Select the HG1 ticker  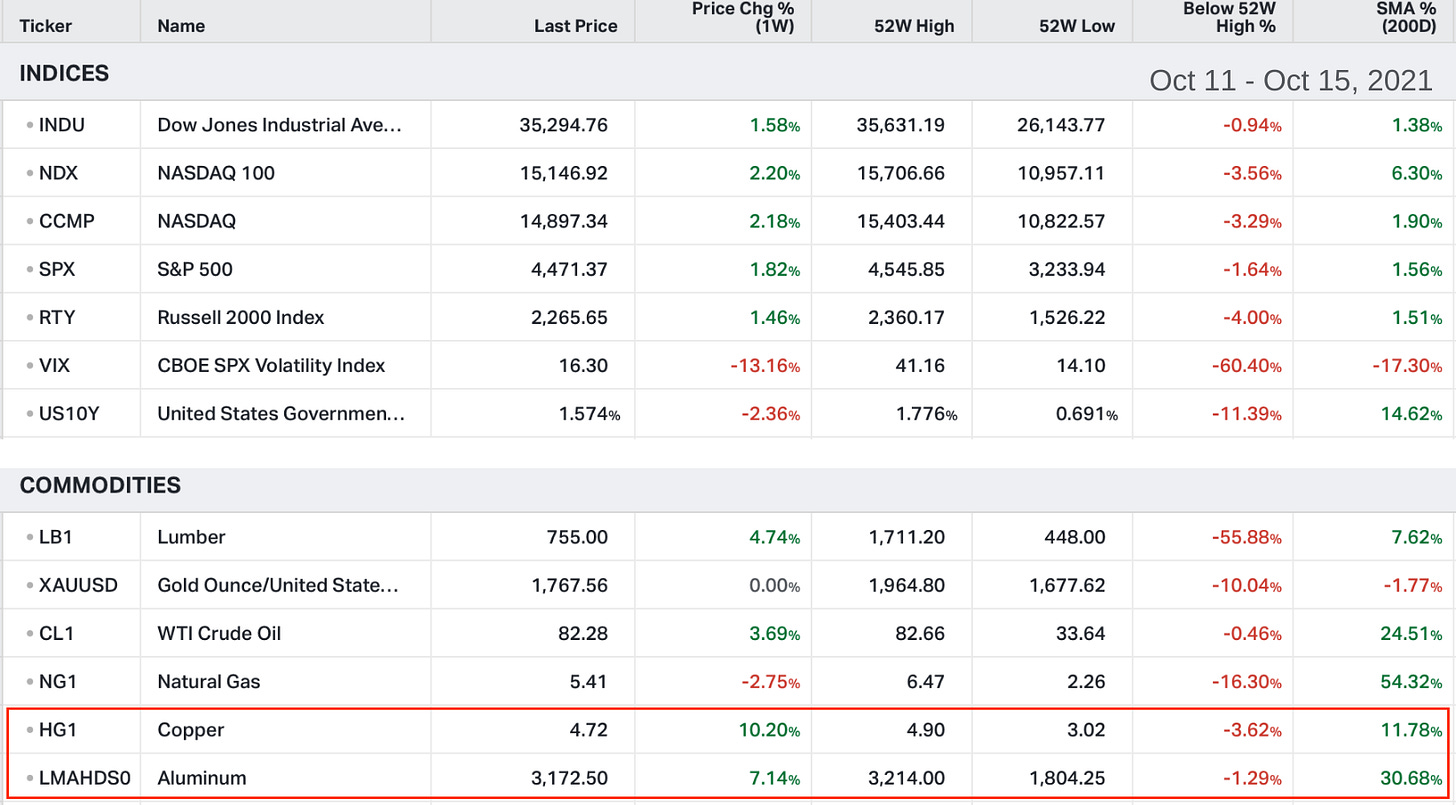click(x=57, y=729)
